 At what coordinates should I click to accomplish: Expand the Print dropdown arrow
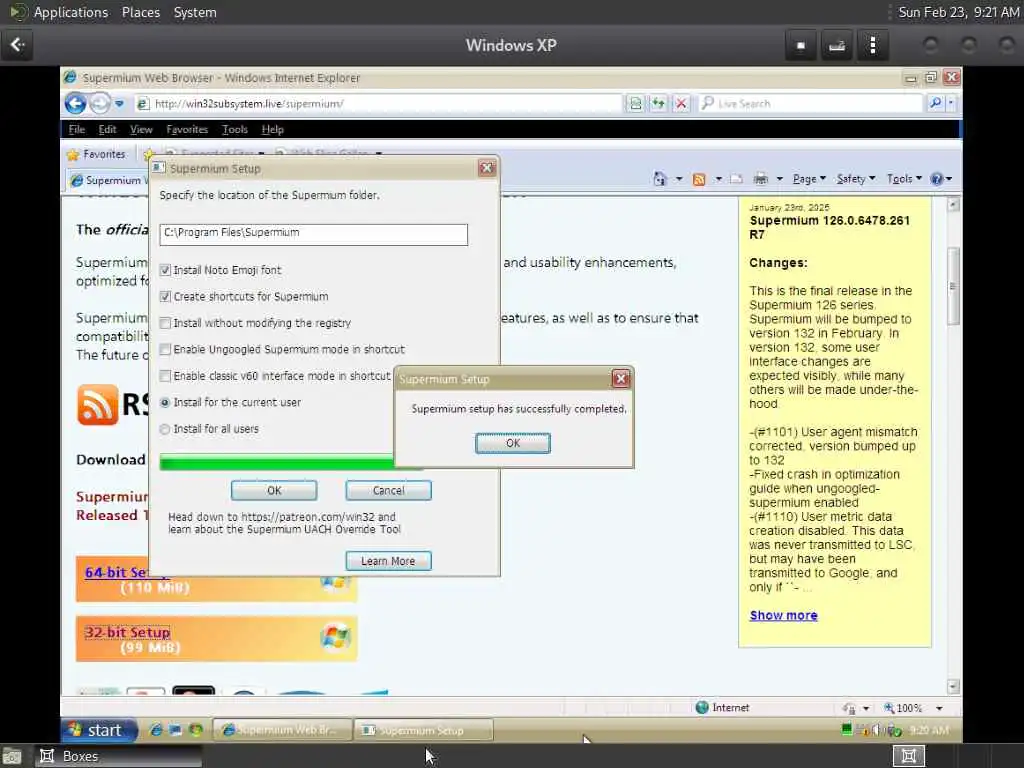779,179
